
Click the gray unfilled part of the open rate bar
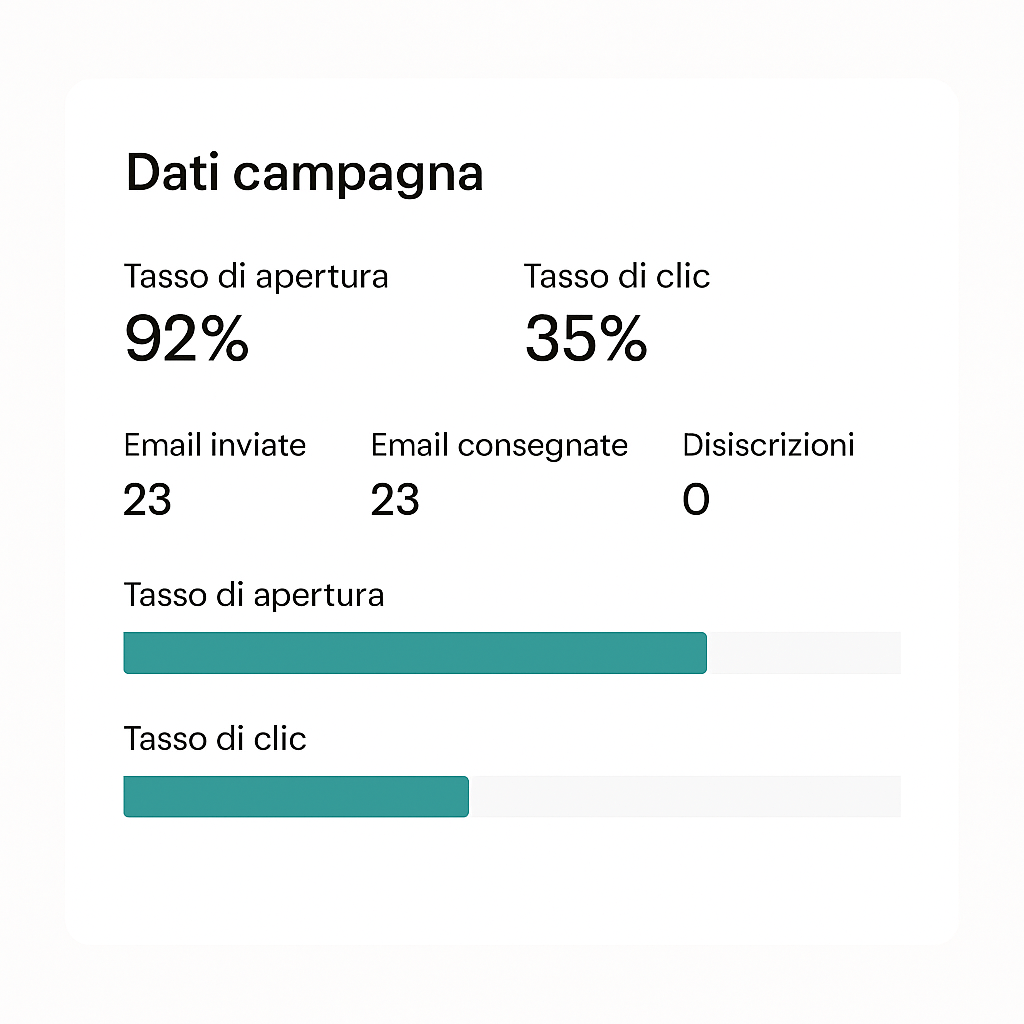point(803,653)
